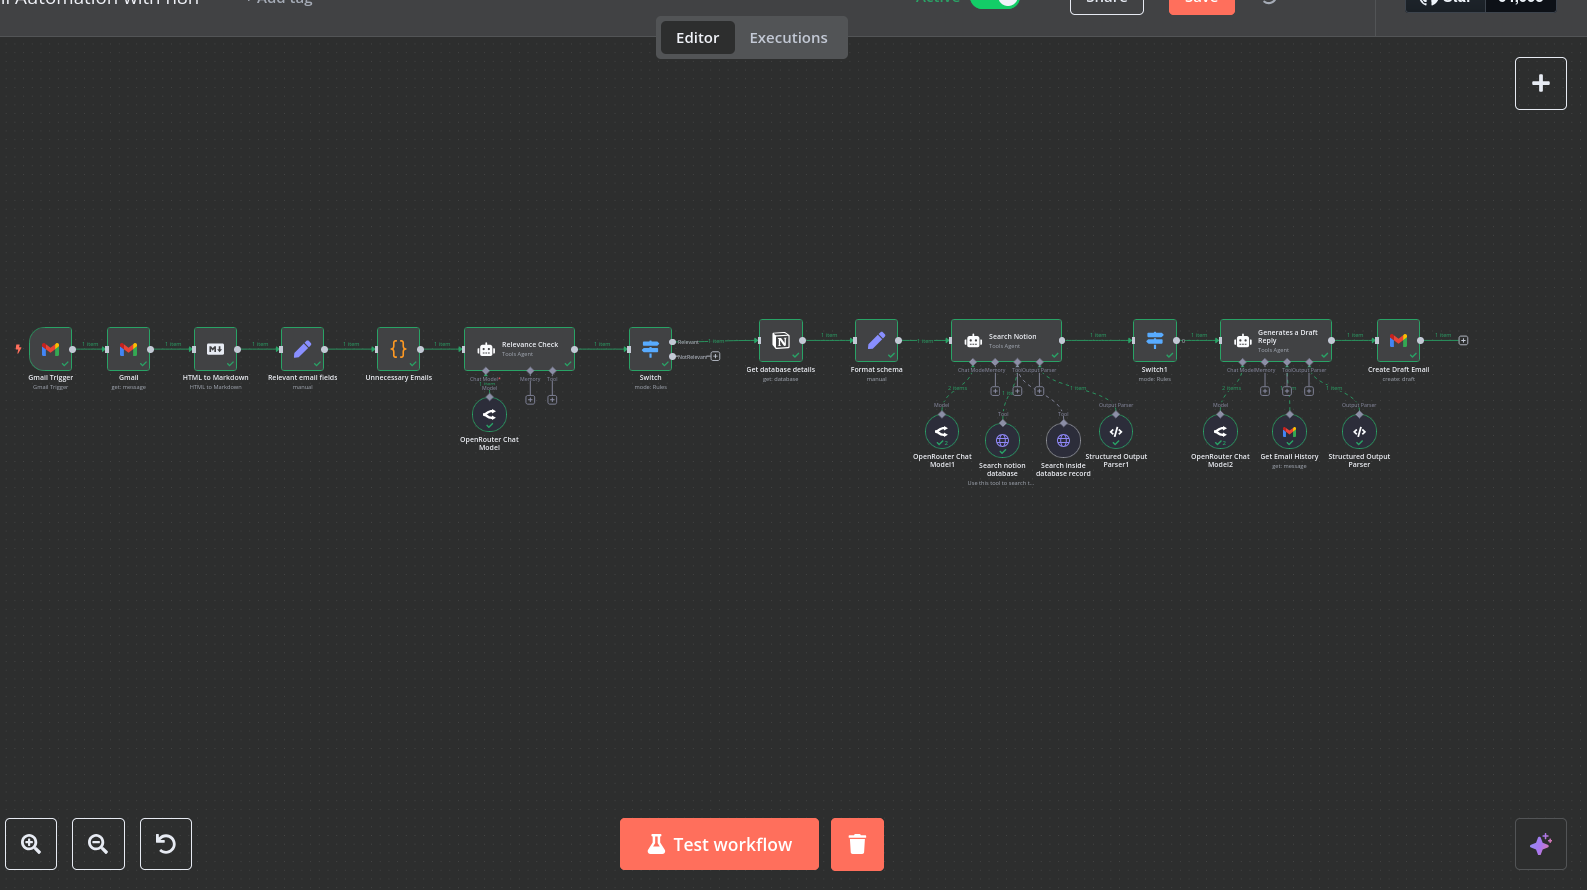Open the Relevant email fields node
Viewport: 1587px width, 890px height.
click(302, 349)
